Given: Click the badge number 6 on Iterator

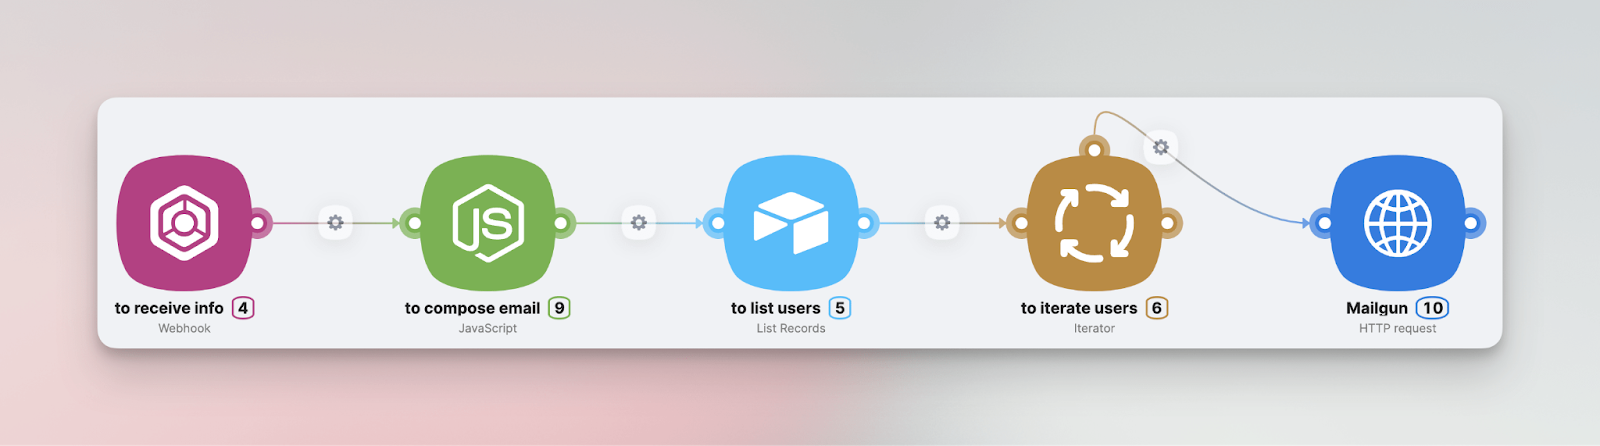Looking at the screenshot, I should click(x=1157, y=308).
